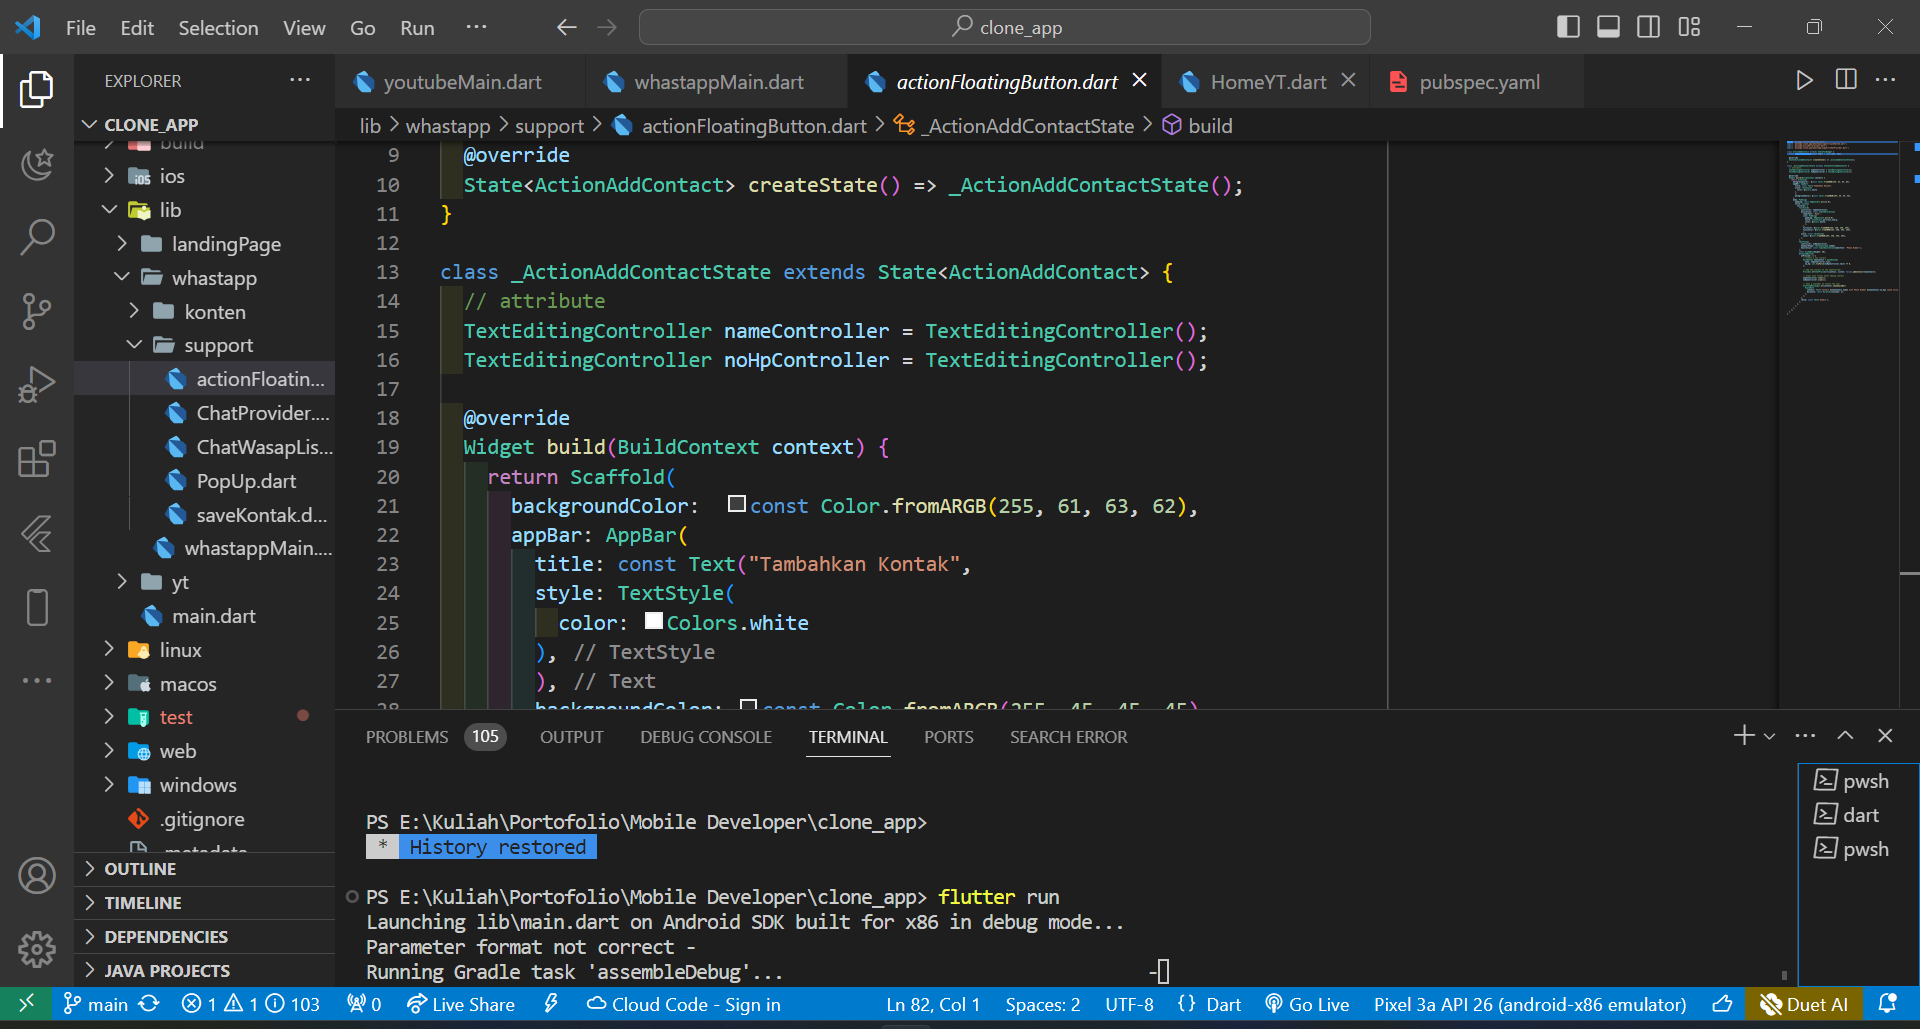Customize the editor layout
The image size is (1920, 1029).
(x=1689, y=27)
